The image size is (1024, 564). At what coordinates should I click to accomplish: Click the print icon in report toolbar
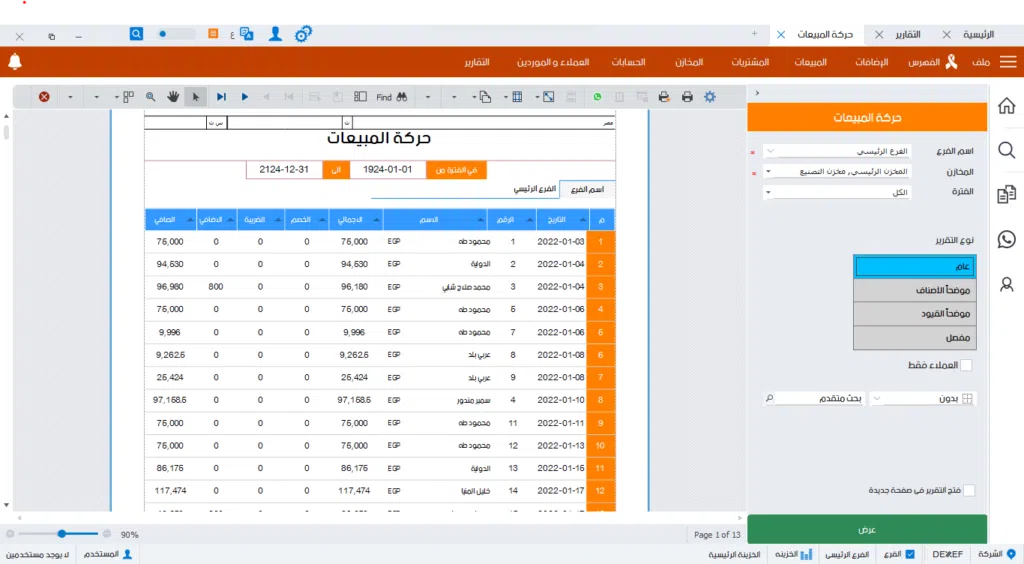(x=687, y=97)
